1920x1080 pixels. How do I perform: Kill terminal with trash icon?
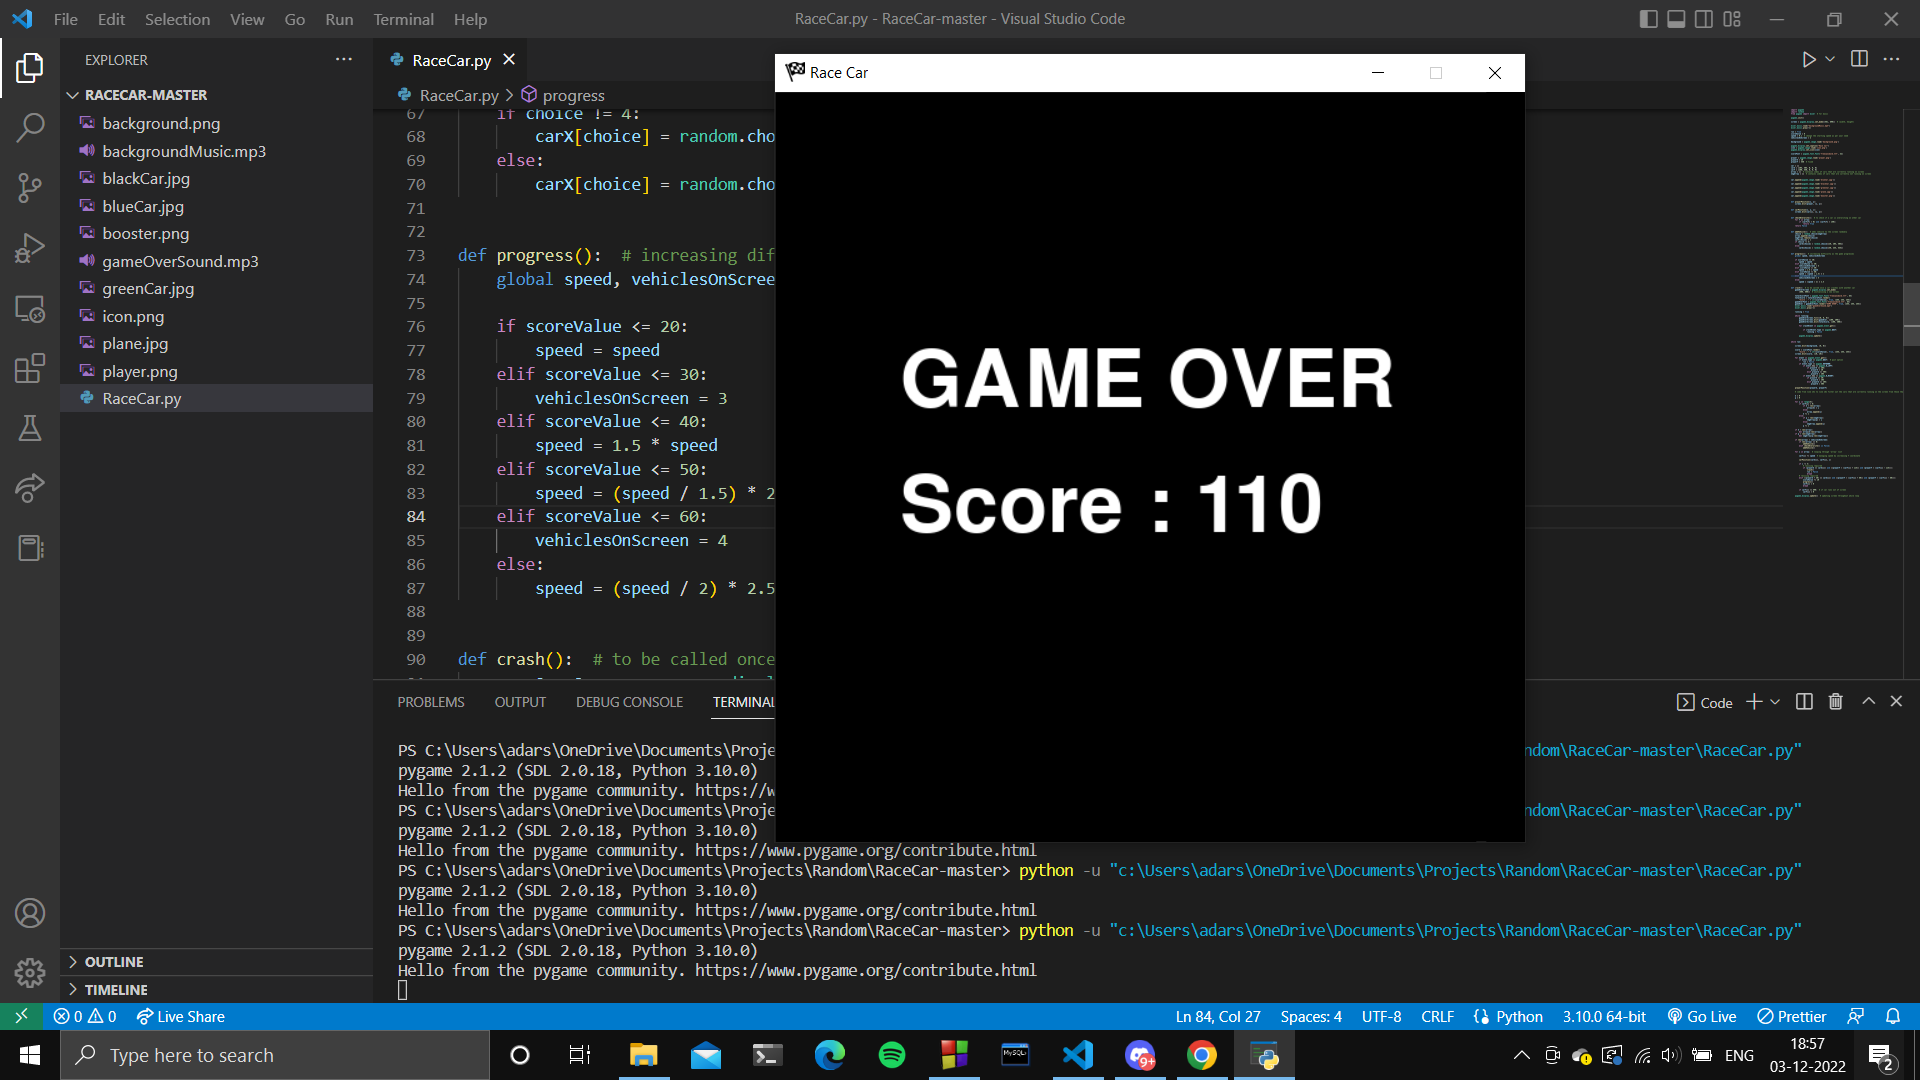coord(1835,702)
